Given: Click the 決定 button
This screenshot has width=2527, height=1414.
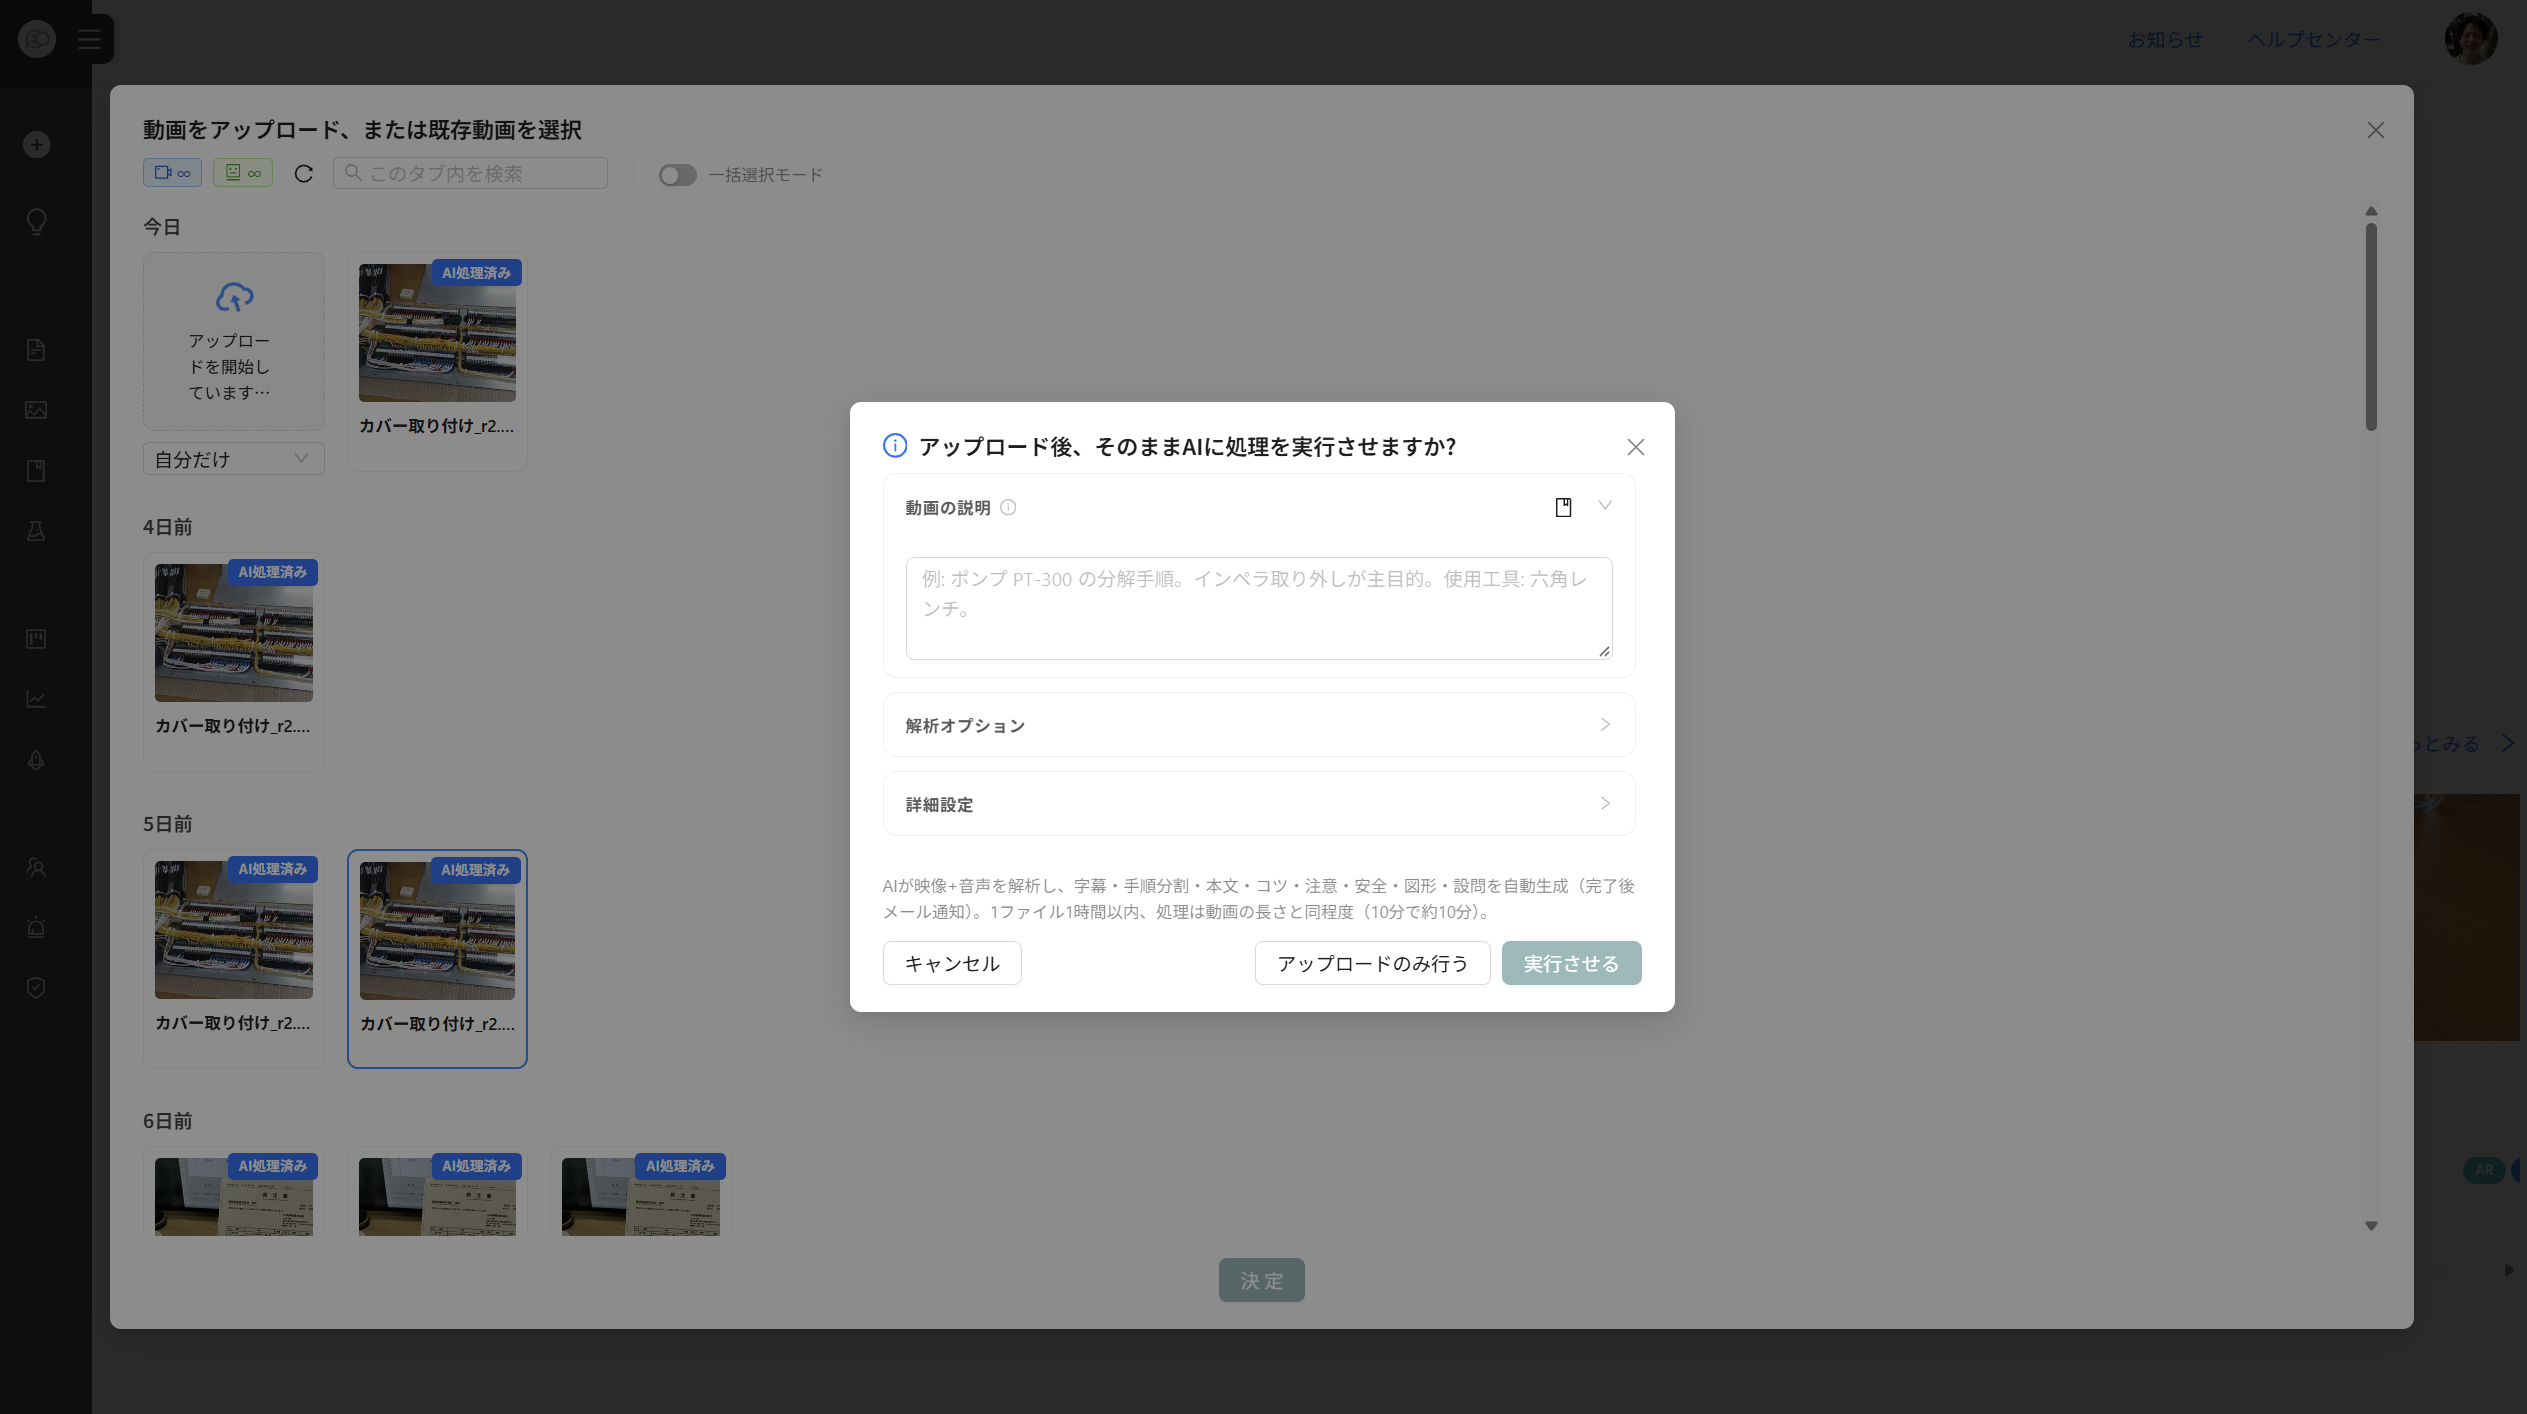Looking at the screenshot, I should point(1261,1280).
